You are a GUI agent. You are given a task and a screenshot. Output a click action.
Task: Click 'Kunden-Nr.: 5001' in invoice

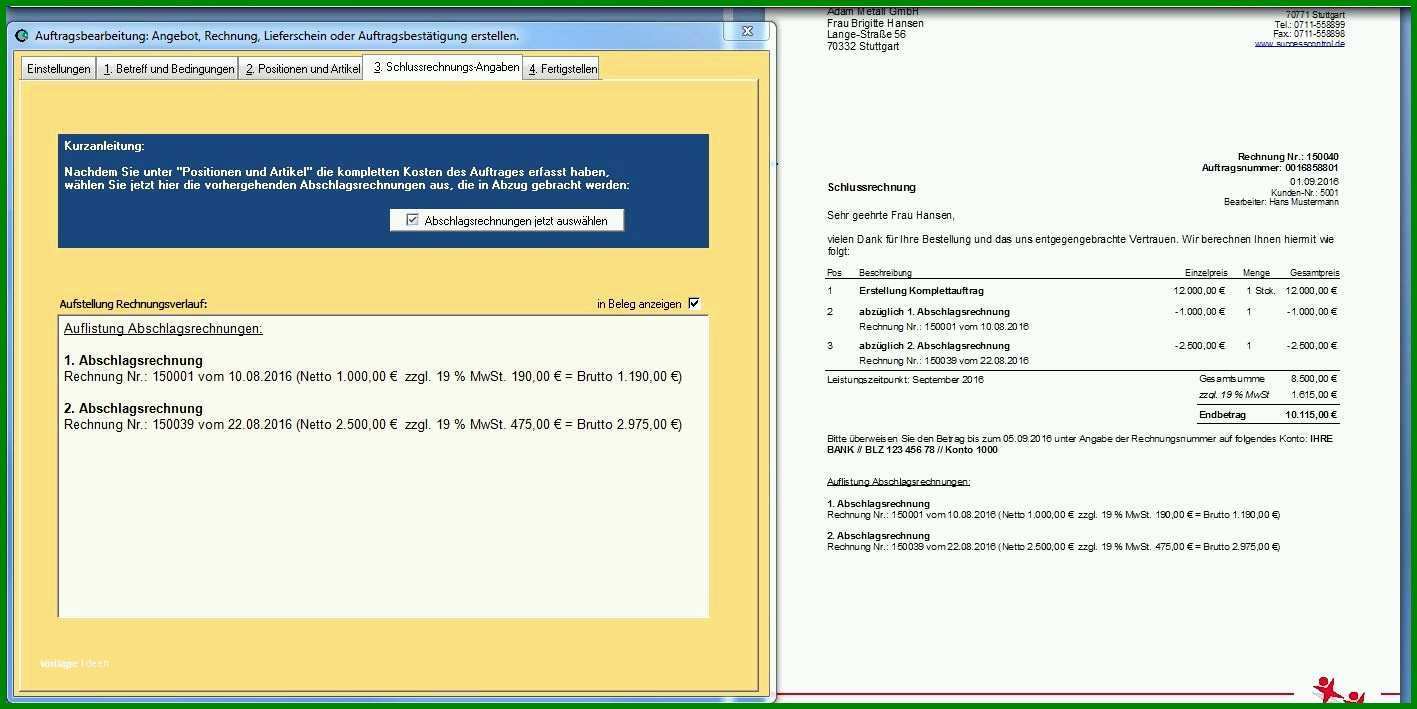click(1305, 192)
